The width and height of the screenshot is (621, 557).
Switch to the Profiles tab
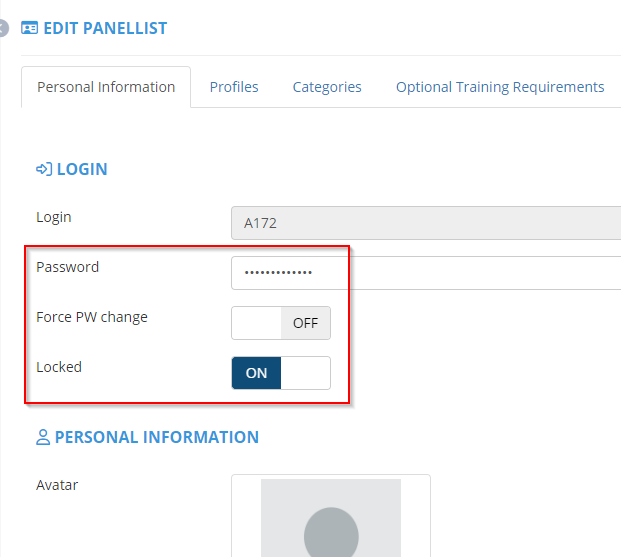pyautogui.click(x=234, y=87)
